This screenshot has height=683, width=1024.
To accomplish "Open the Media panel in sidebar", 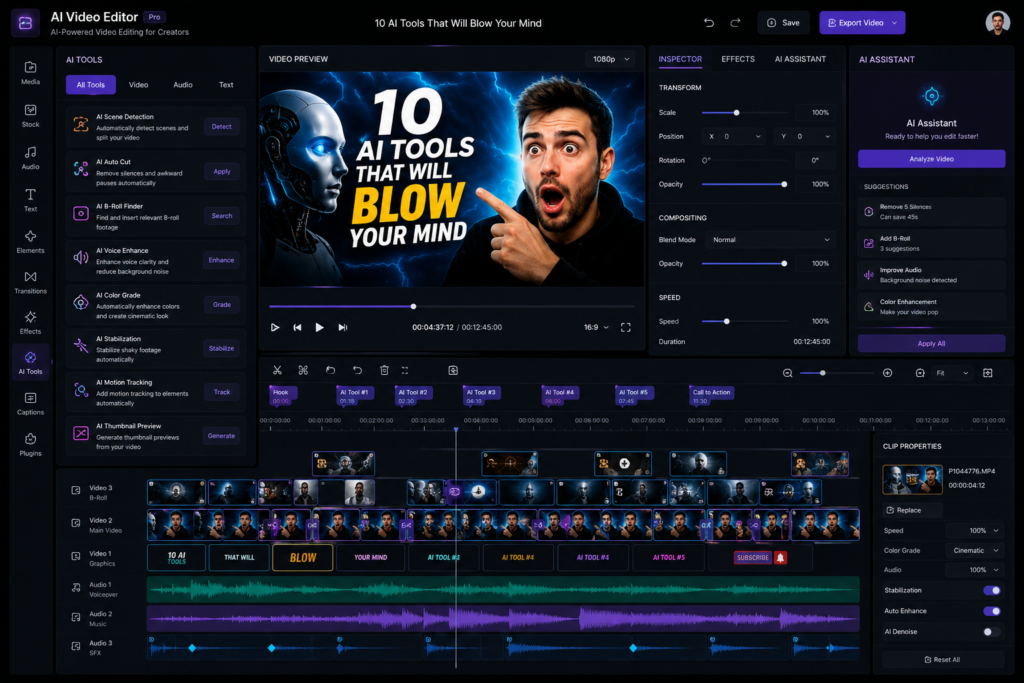I will pos(30,72).
